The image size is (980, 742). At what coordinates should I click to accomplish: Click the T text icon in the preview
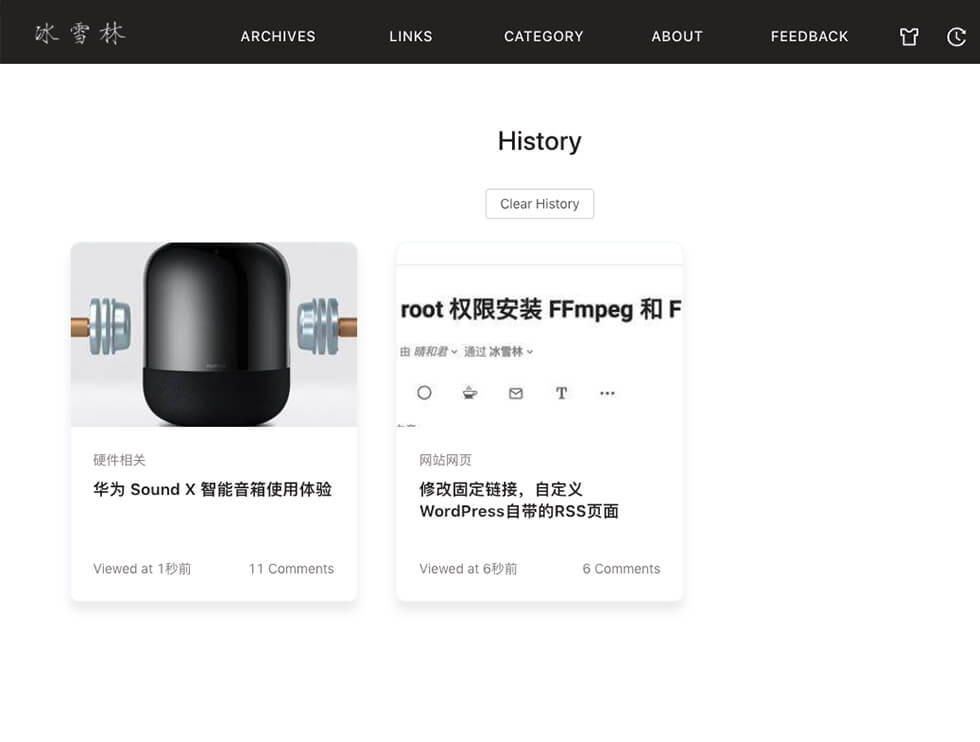pos(561,393)
